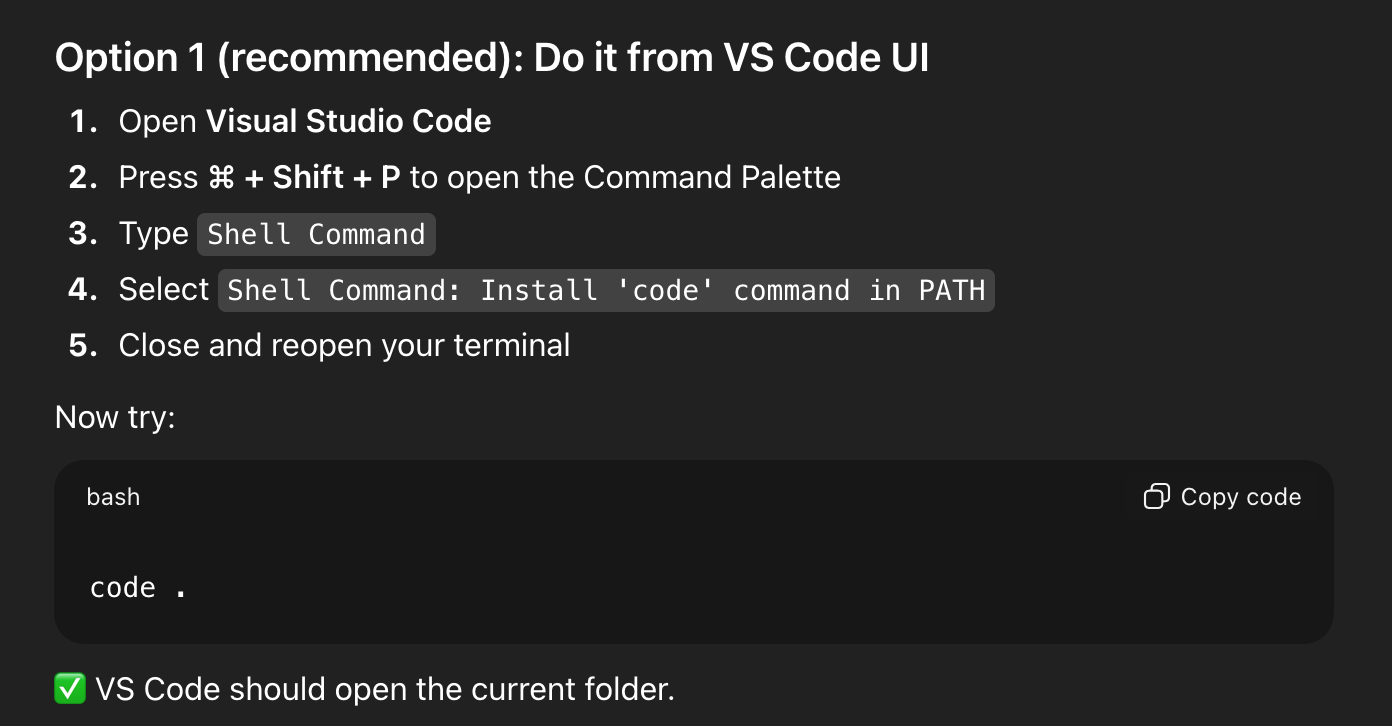Click the step number 1 marker
Viewport: 1392px width, 726px height.
[83, 122]
